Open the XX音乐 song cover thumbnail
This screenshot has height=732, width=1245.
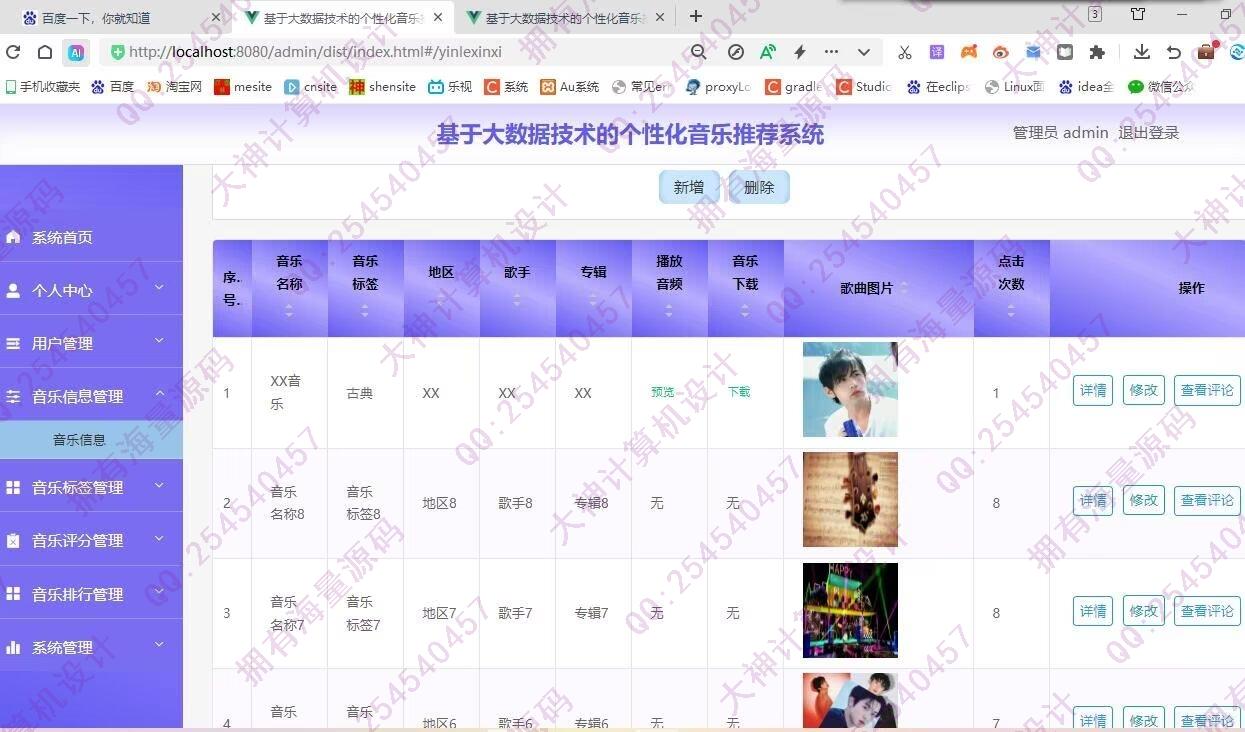point(850,390)
